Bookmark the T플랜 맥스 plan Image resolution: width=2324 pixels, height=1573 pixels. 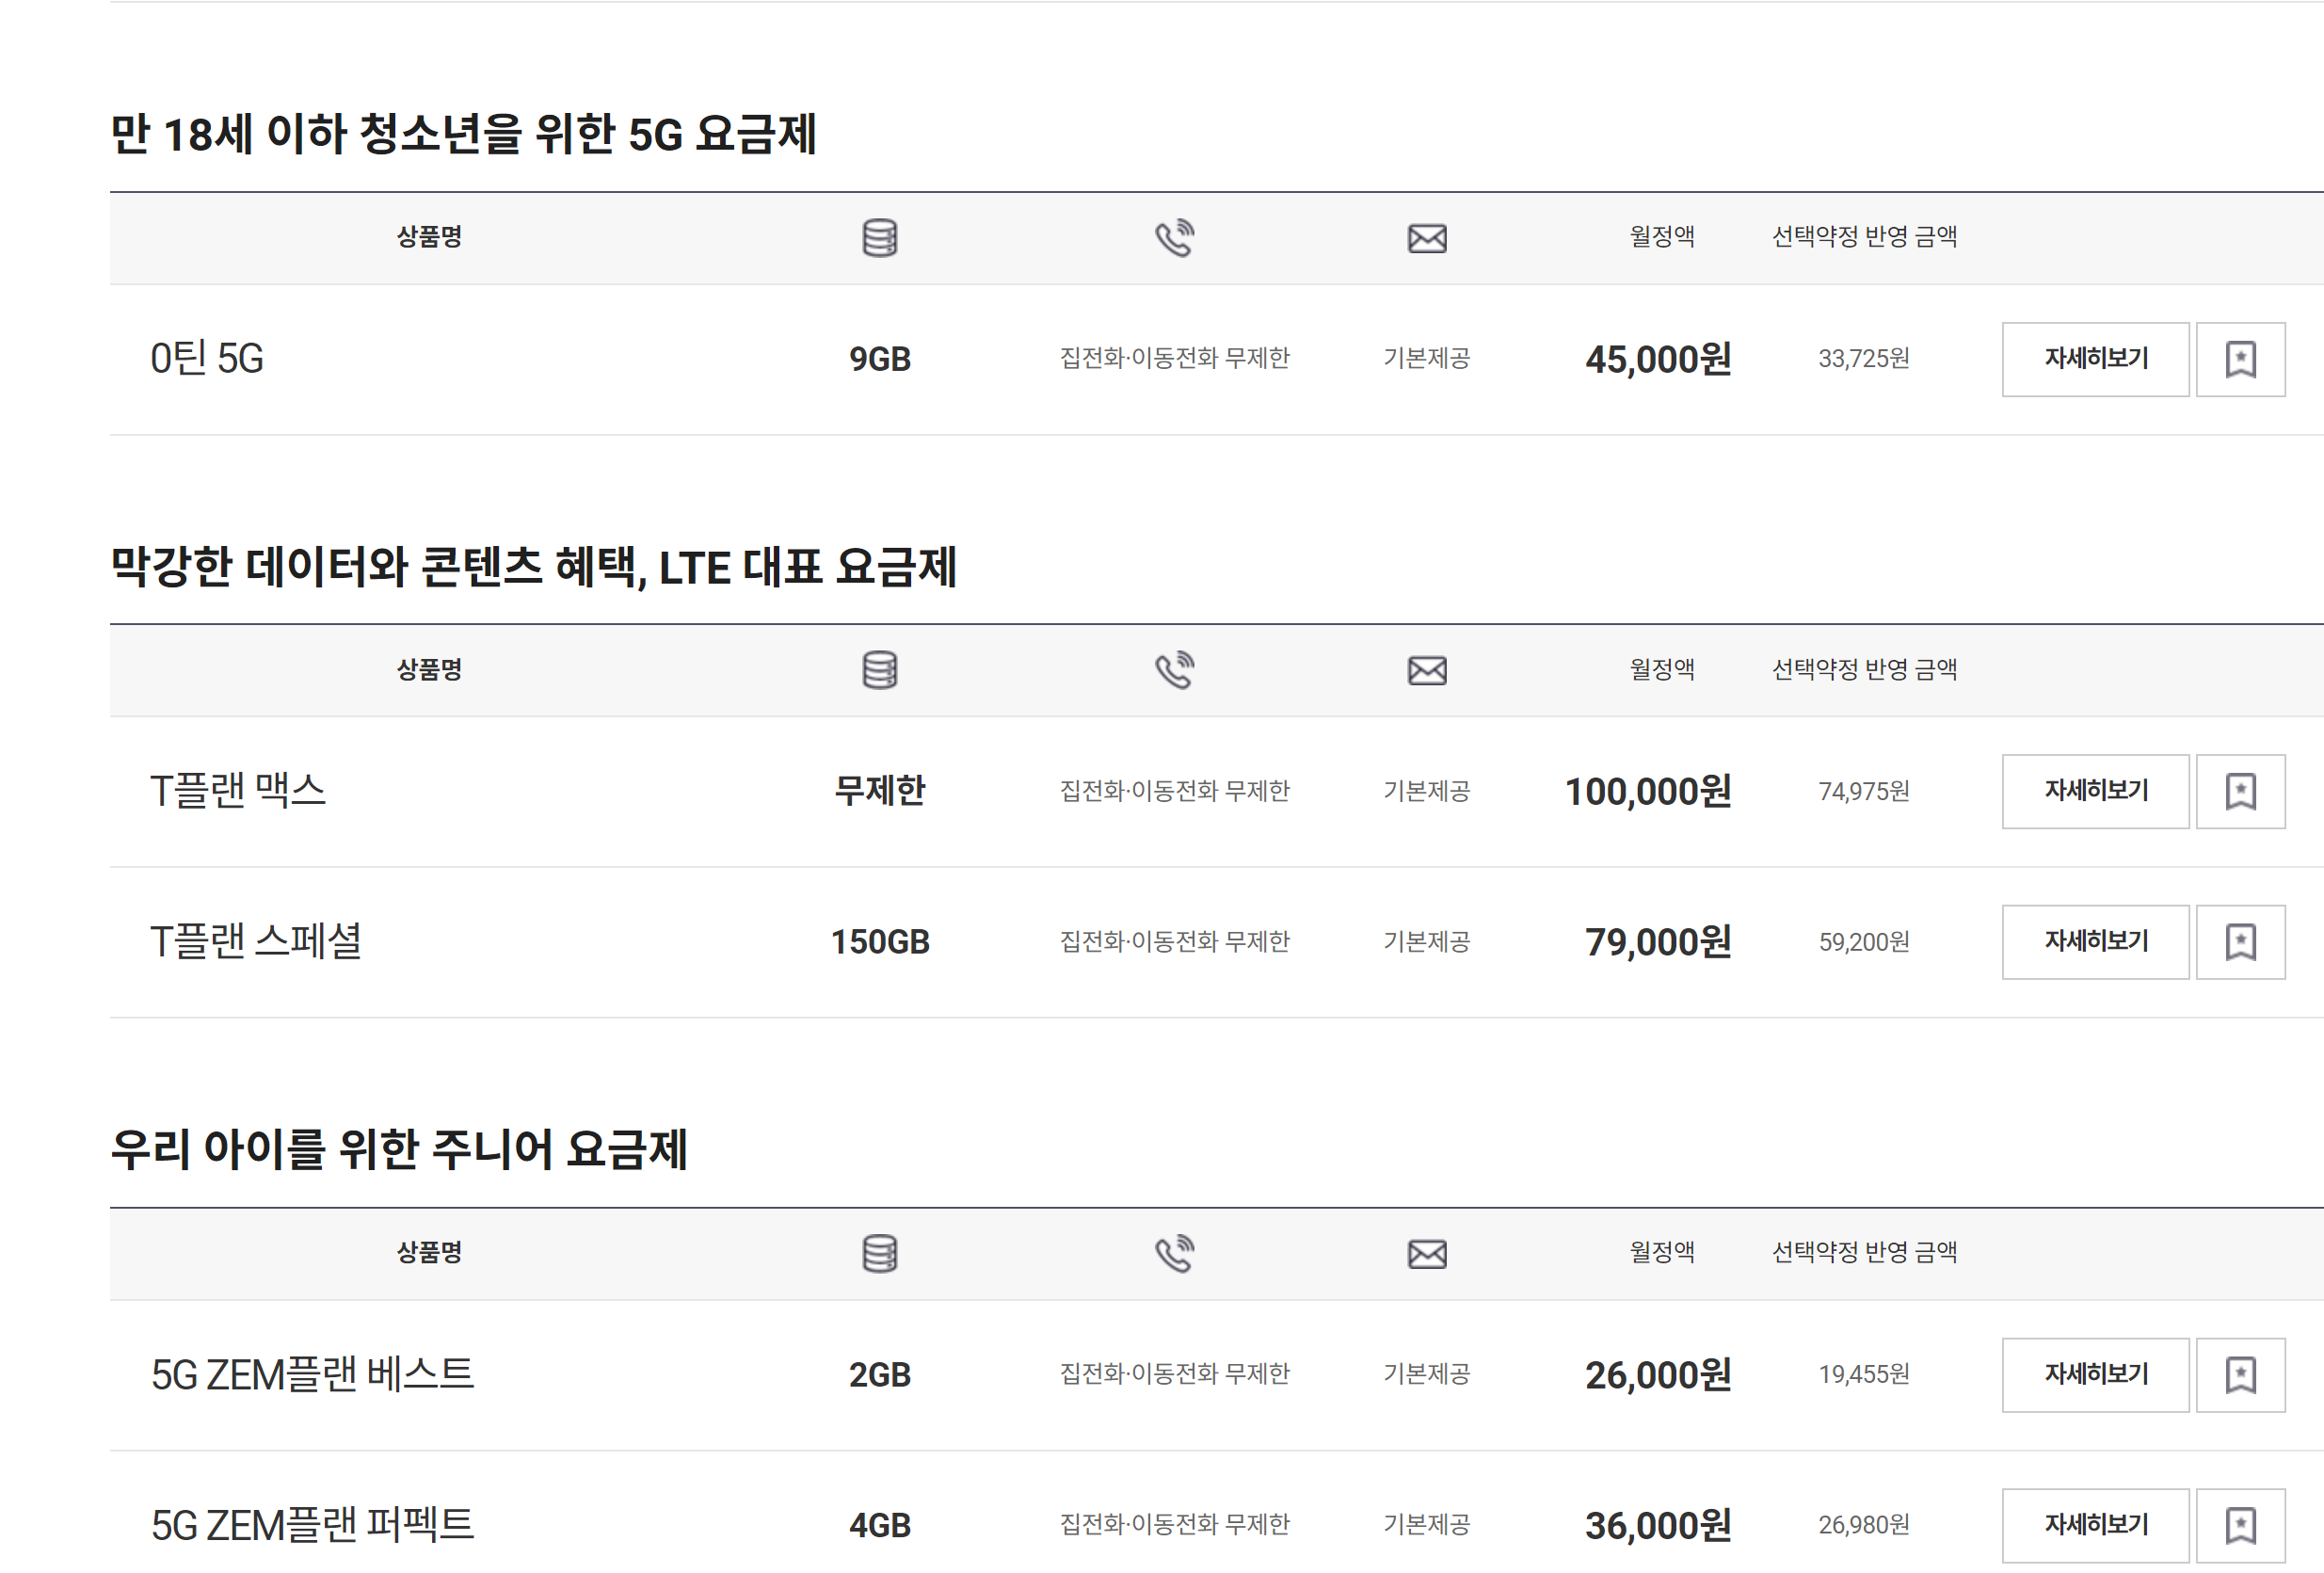2242,791
